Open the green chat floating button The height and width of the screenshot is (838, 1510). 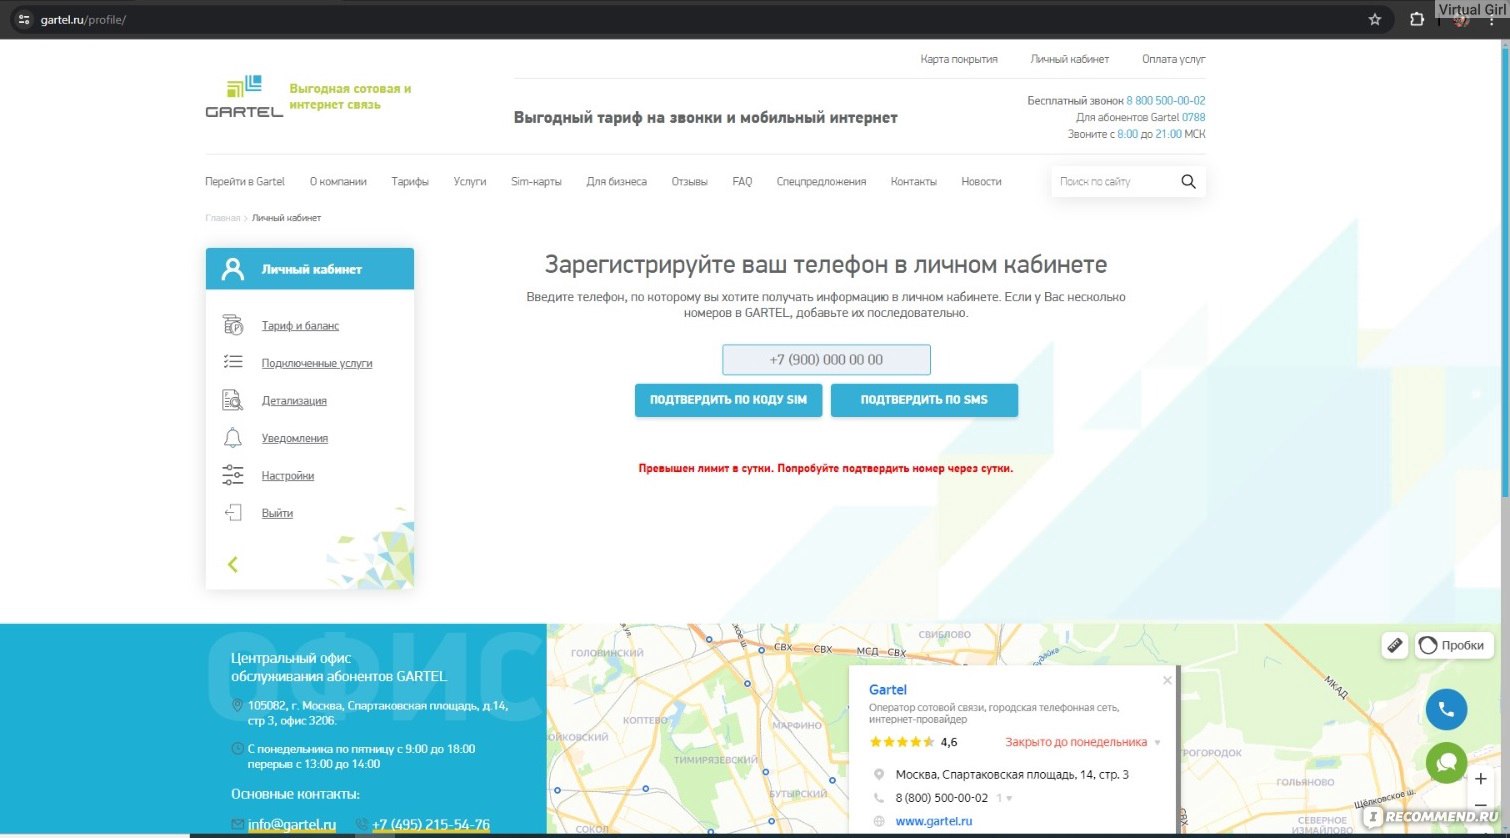tap(1446, 763)
